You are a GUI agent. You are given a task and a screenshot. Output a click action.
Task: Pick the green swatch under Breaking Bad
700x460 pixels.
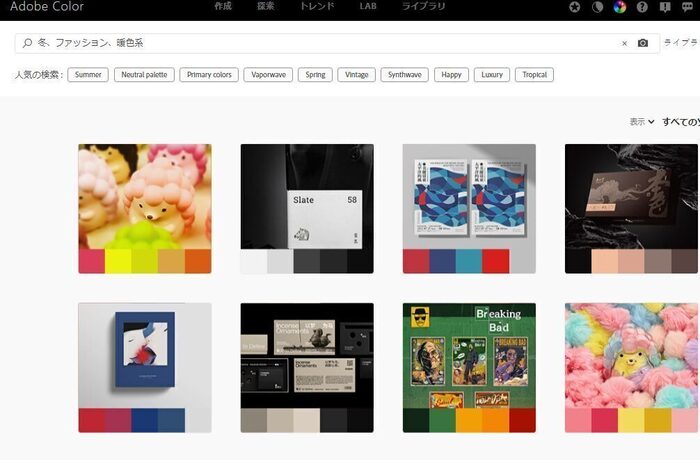point(442,420)
